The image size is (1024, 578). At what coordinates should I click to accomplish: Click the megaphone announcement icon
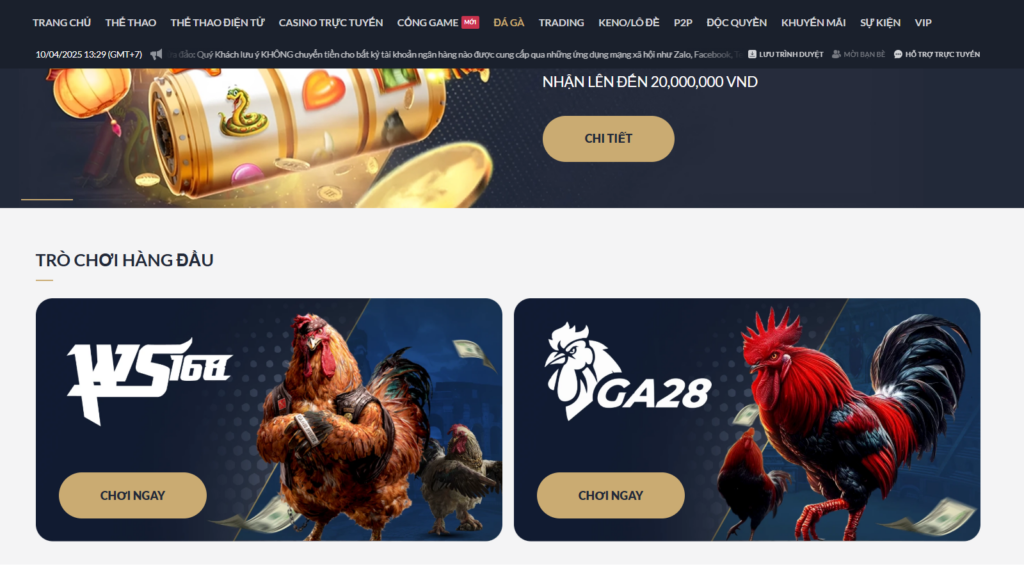pyautogui.click(x=156, y=54)
